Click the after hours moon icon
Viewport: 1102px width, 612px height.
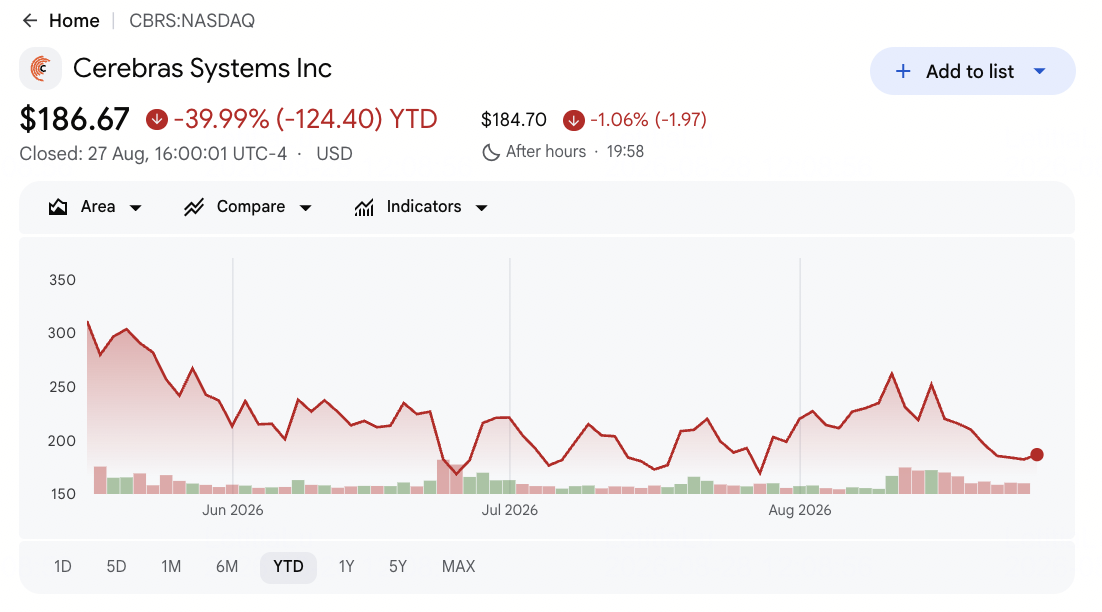coord(491,152)
